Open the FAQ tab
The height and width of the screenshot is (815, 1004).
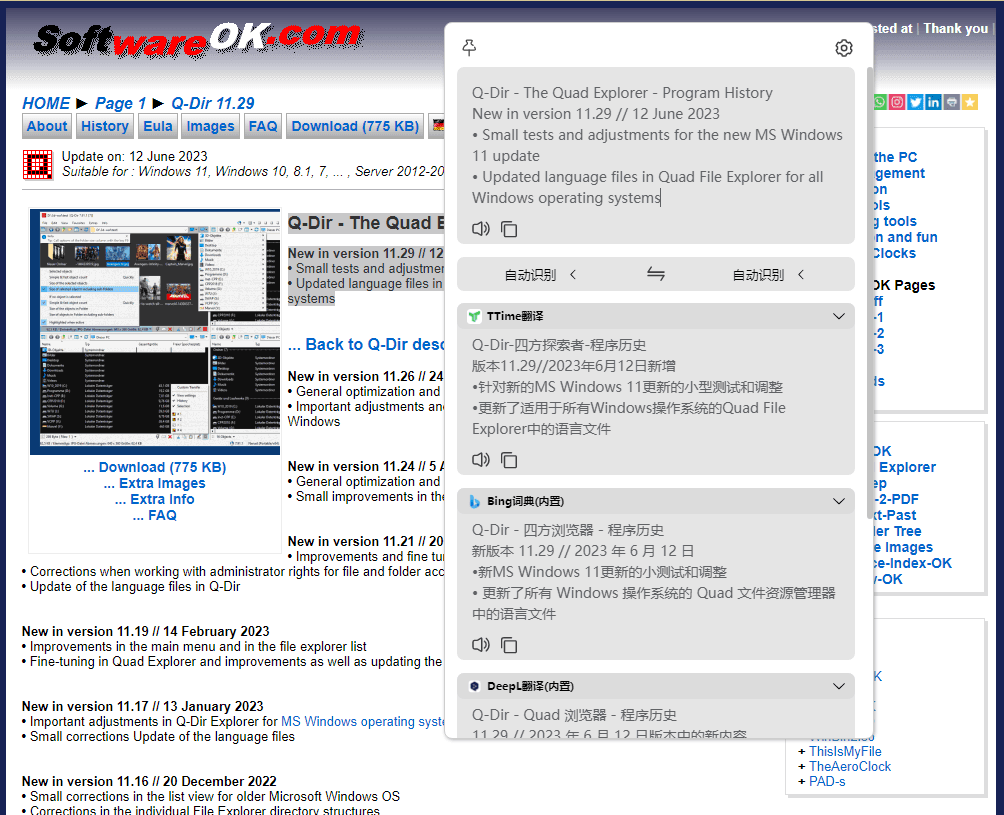point(263,126)
